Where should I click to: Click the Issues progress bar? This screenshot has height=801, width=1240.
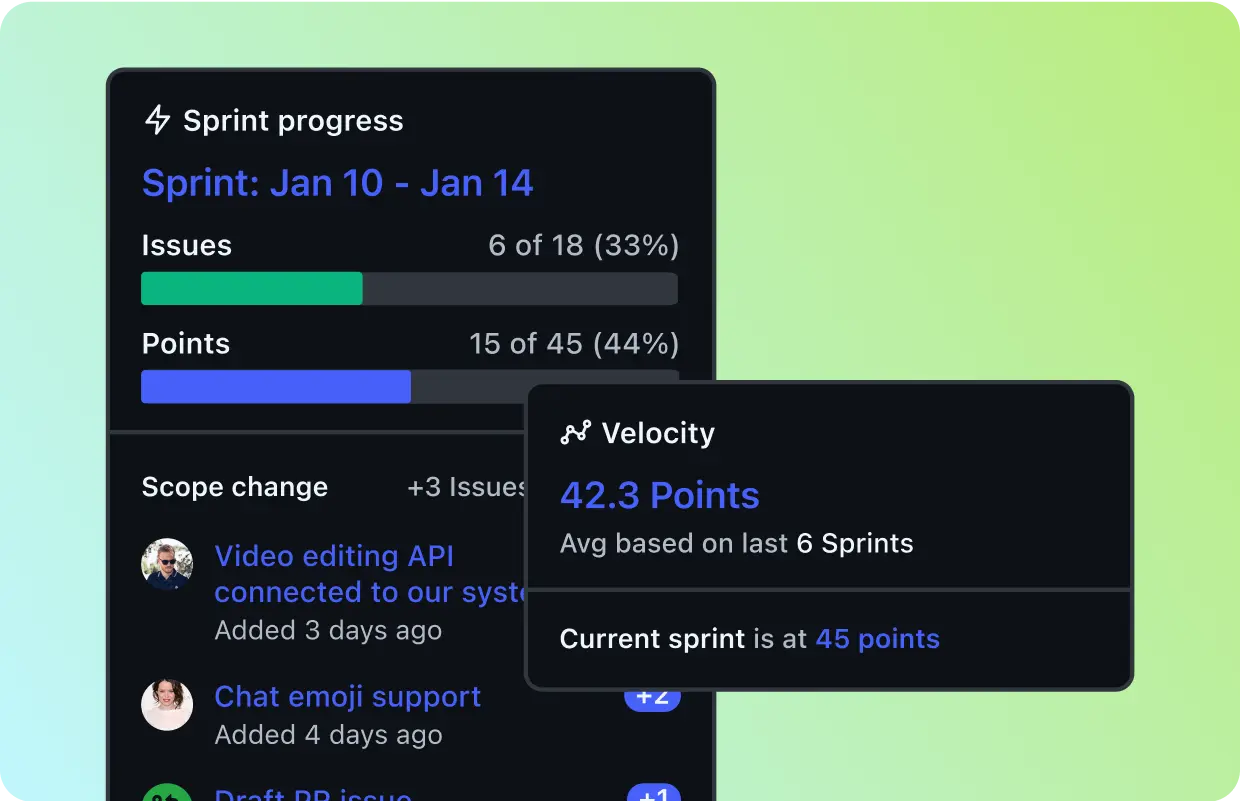pos(410,288)
